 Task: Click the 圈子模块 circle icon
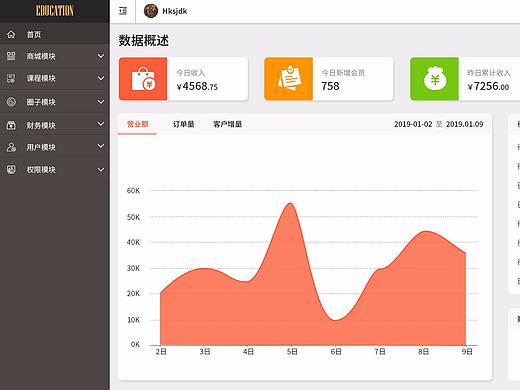click(x=11, y=102)
